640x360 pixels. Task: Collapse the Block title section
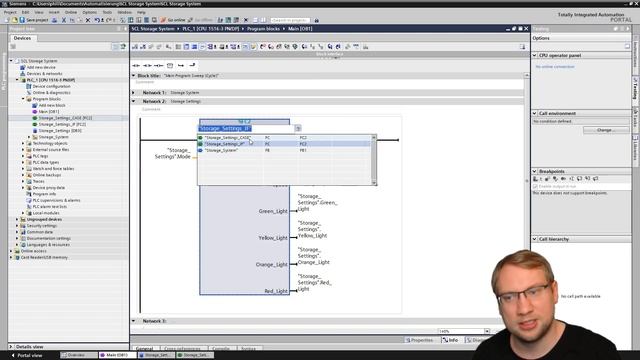tap(133, 76)
